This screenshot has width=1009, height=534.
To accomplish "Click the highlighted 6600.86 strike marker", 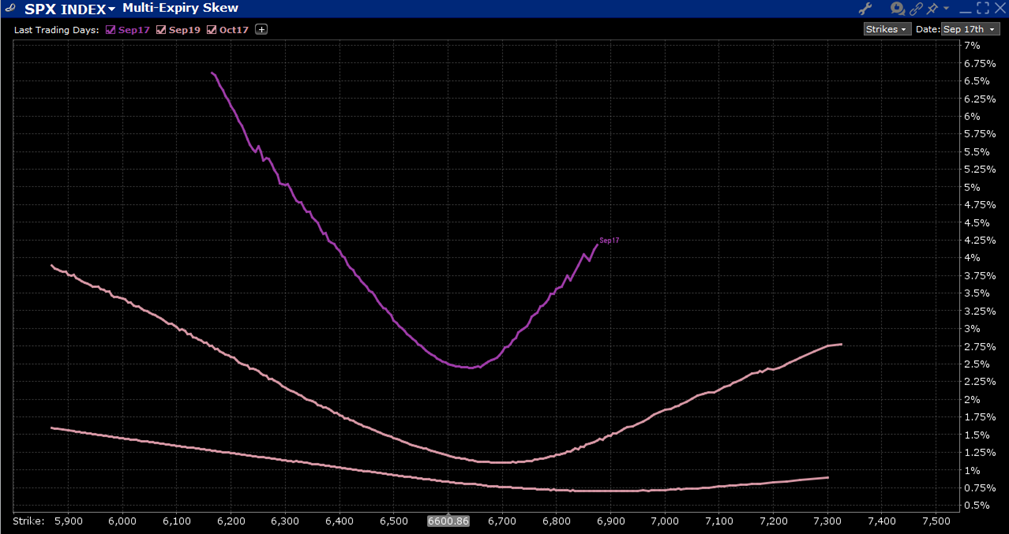I will (450, 520).
